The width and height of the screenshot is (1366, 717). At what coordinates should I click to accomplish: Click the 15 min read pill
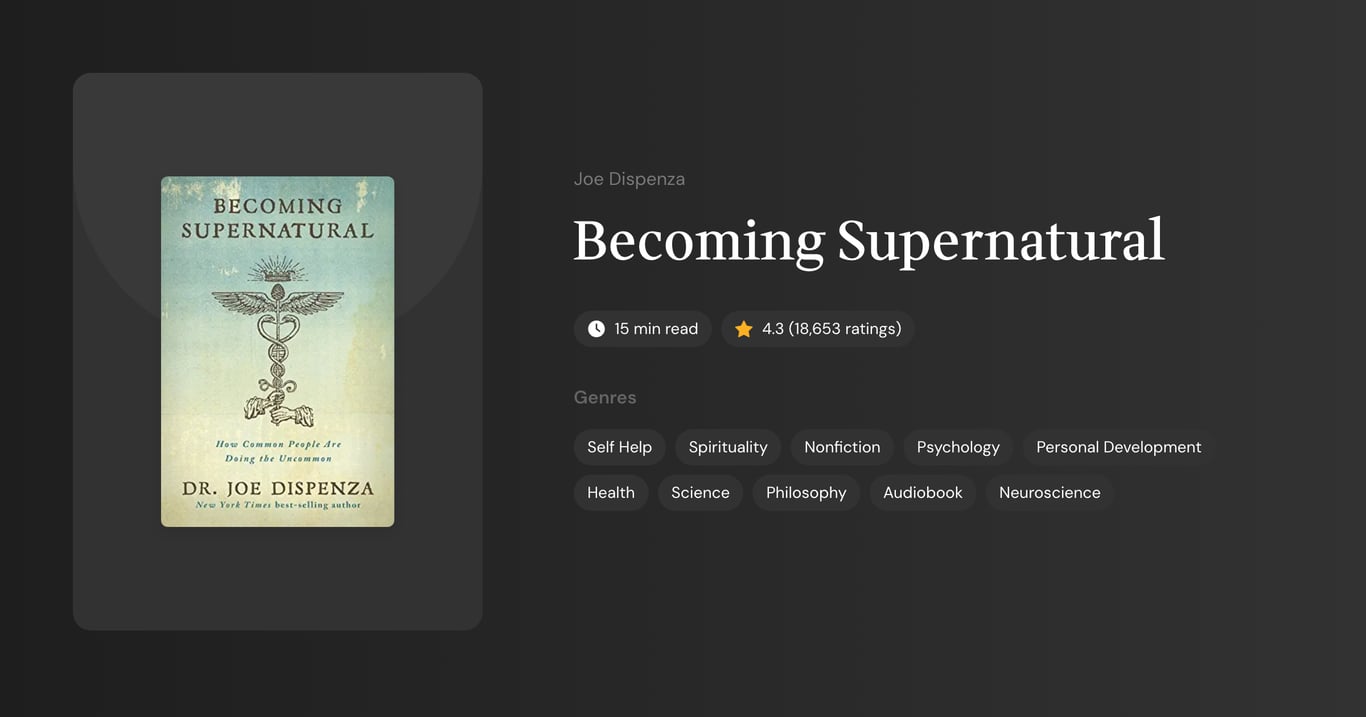coord(642,328)
